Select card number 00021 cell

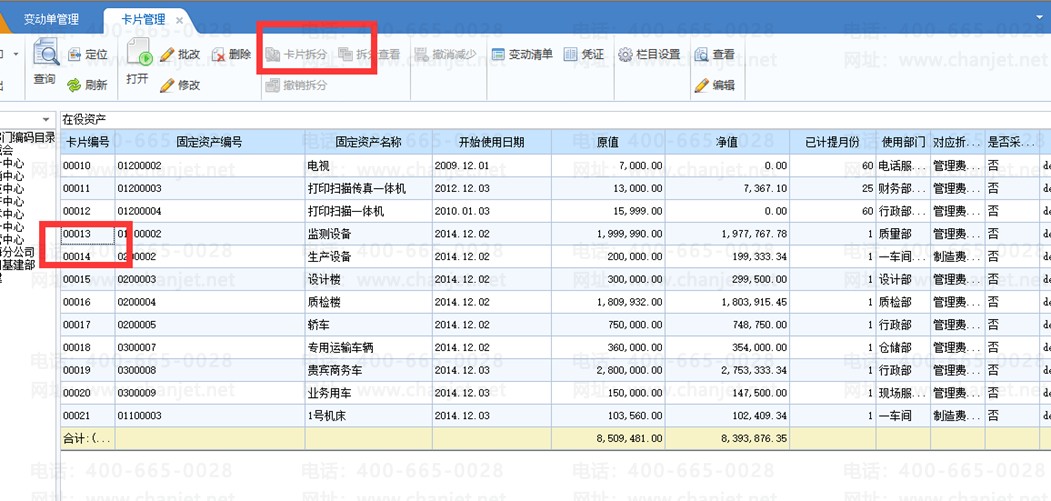88,416
